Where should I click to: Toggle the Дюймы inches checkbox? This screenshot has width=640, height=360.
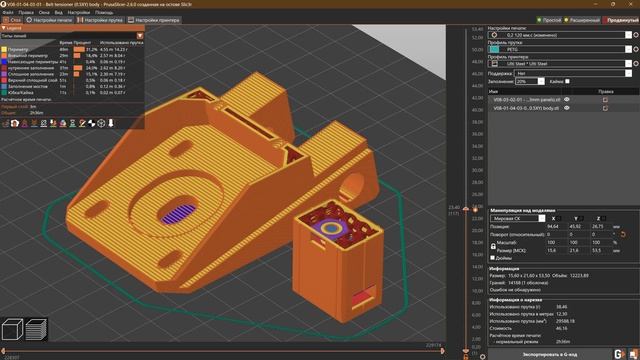click(493, 258)
